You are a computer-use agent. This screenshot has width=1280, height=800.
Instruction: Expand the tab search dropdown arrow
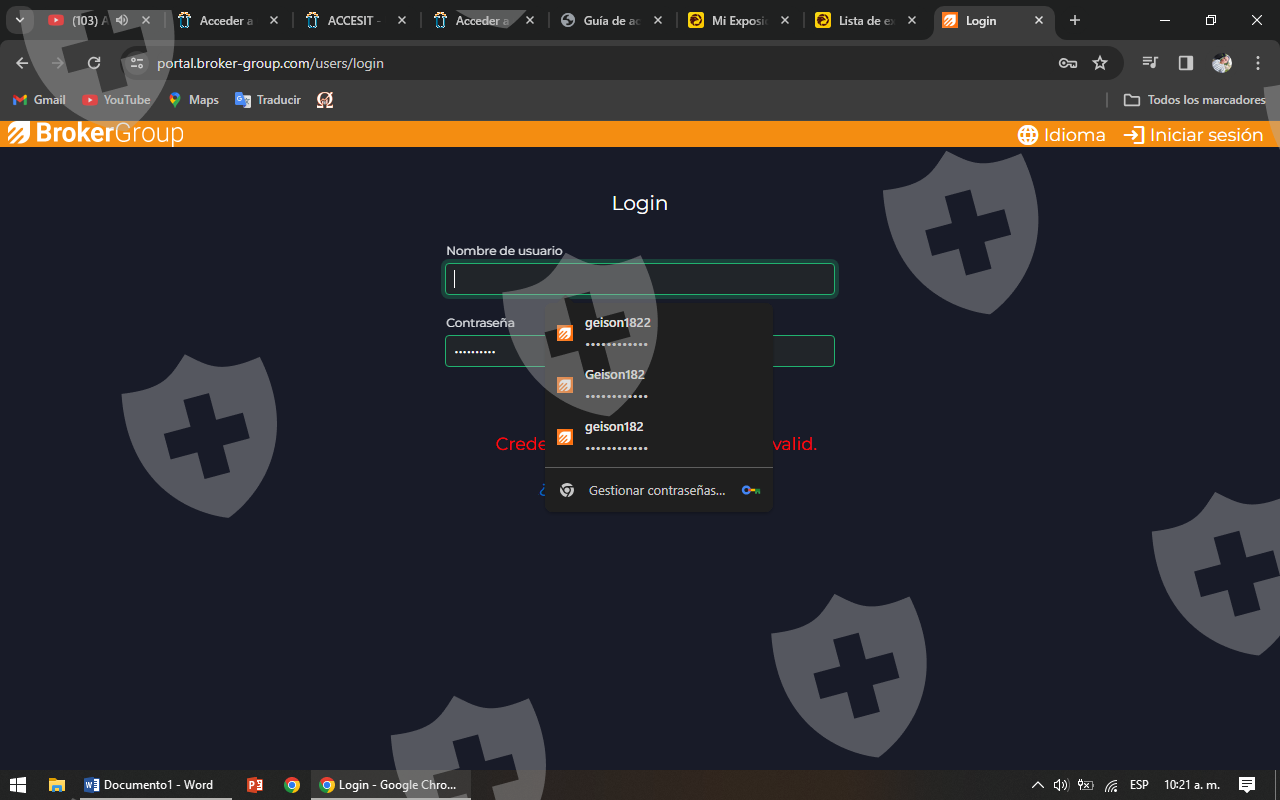click(19, 20)
